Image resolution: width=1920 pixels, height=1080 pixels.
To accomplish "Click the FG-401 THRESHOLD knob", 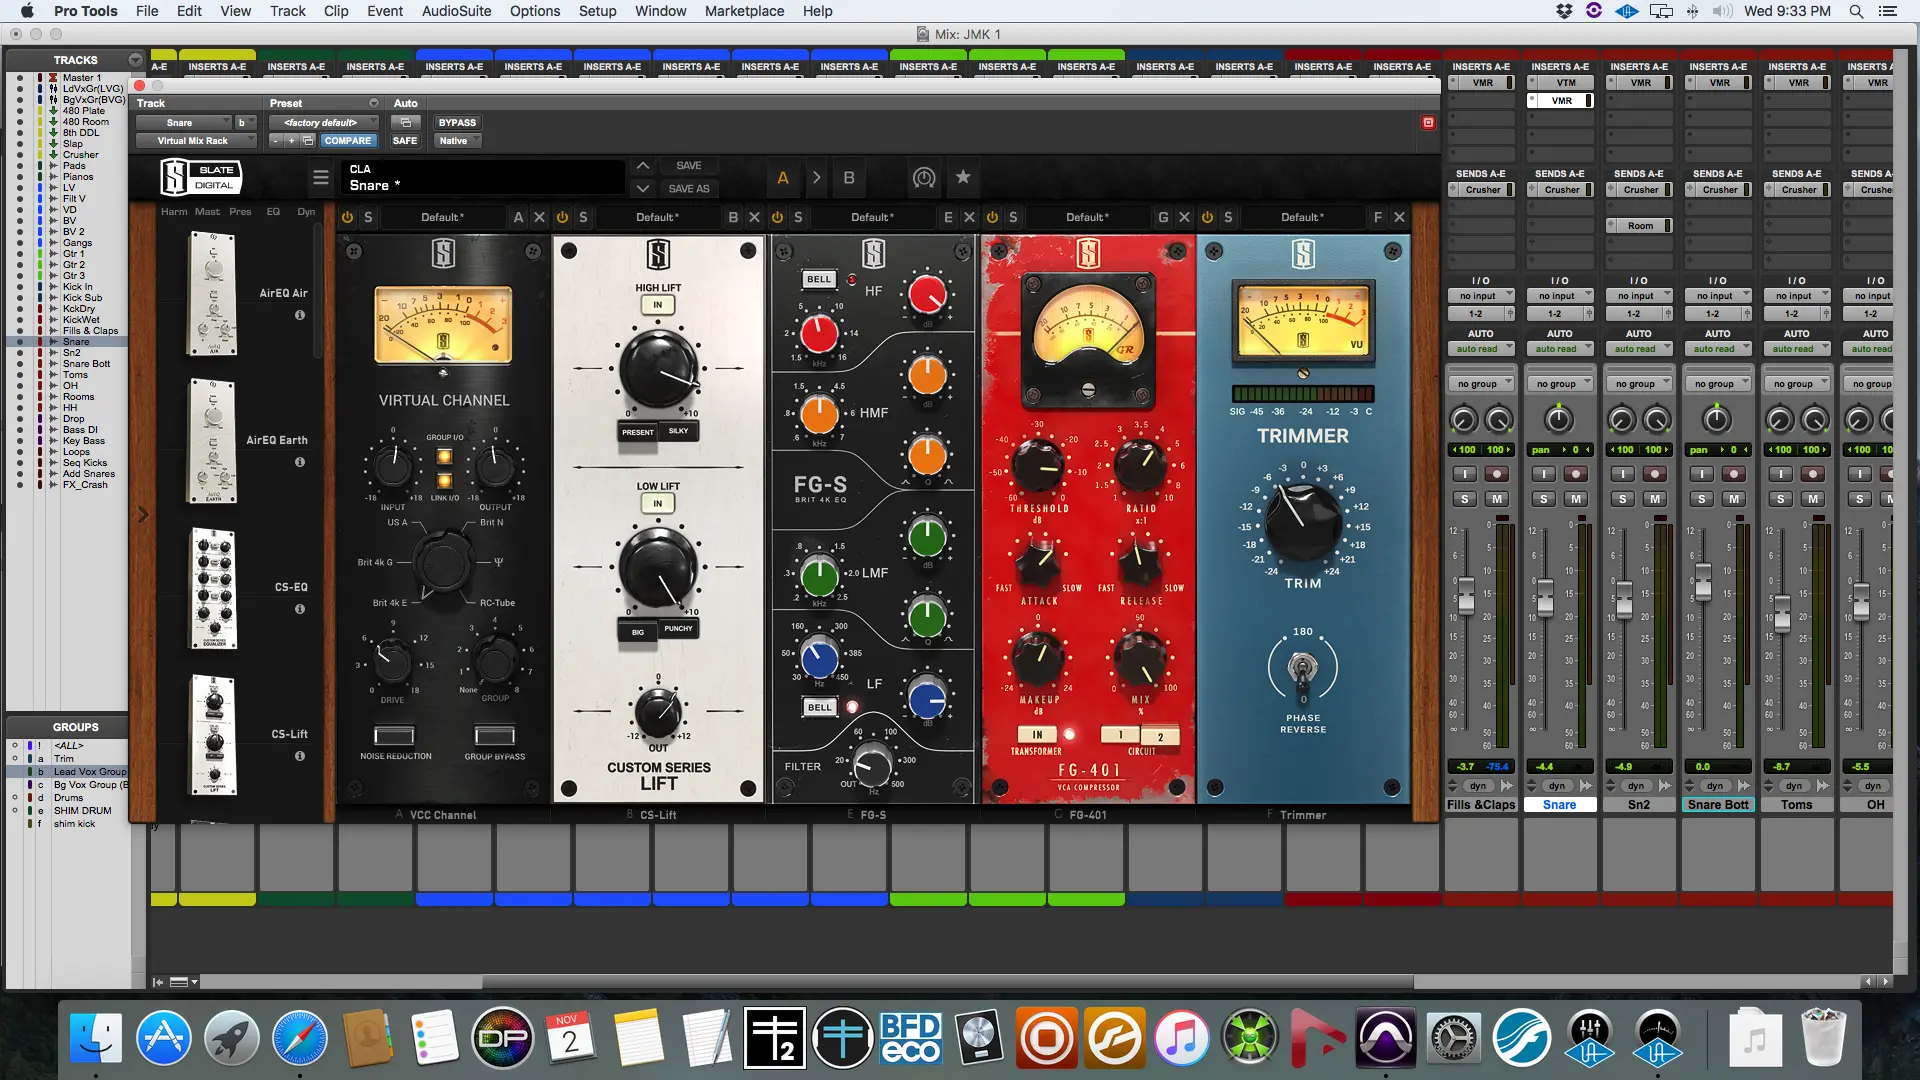I will coord(1039,466).
